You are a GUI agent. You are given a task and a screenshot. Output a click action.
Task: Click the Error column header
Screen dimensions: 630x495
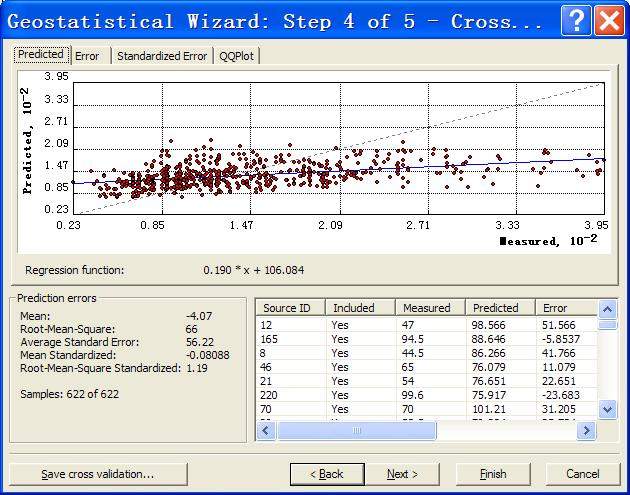[x=567, y=308]
